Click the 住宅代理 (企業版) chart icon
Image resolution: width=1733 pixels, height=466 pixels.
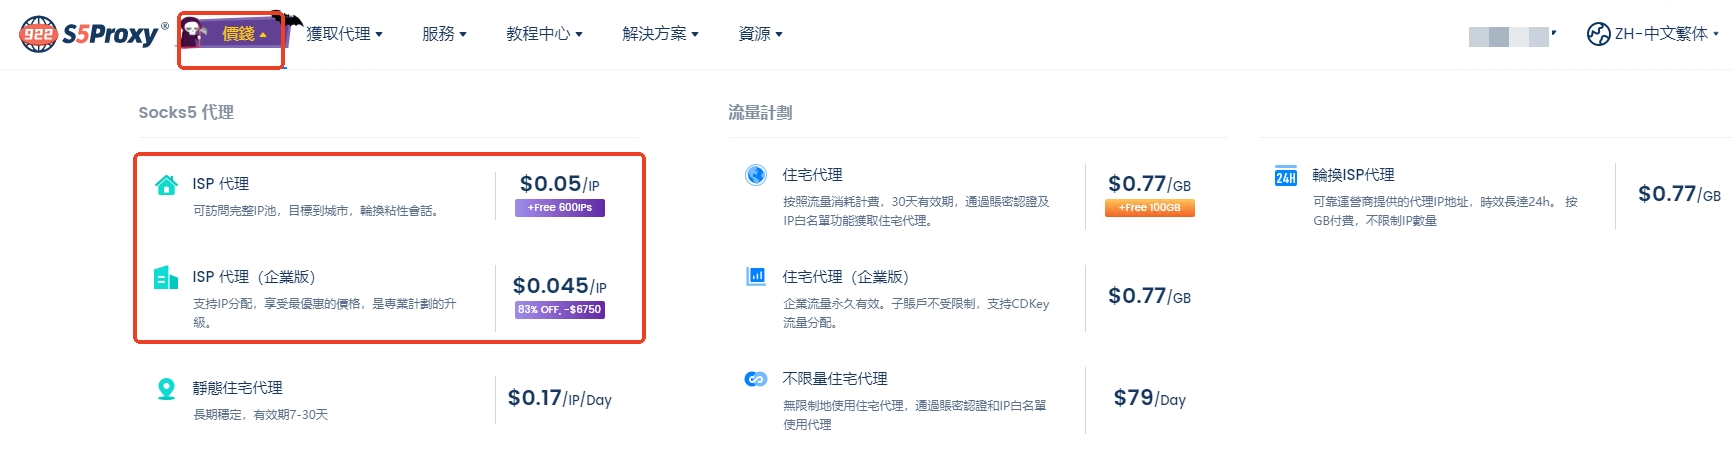pyautogui.click(x=756, y=276)
